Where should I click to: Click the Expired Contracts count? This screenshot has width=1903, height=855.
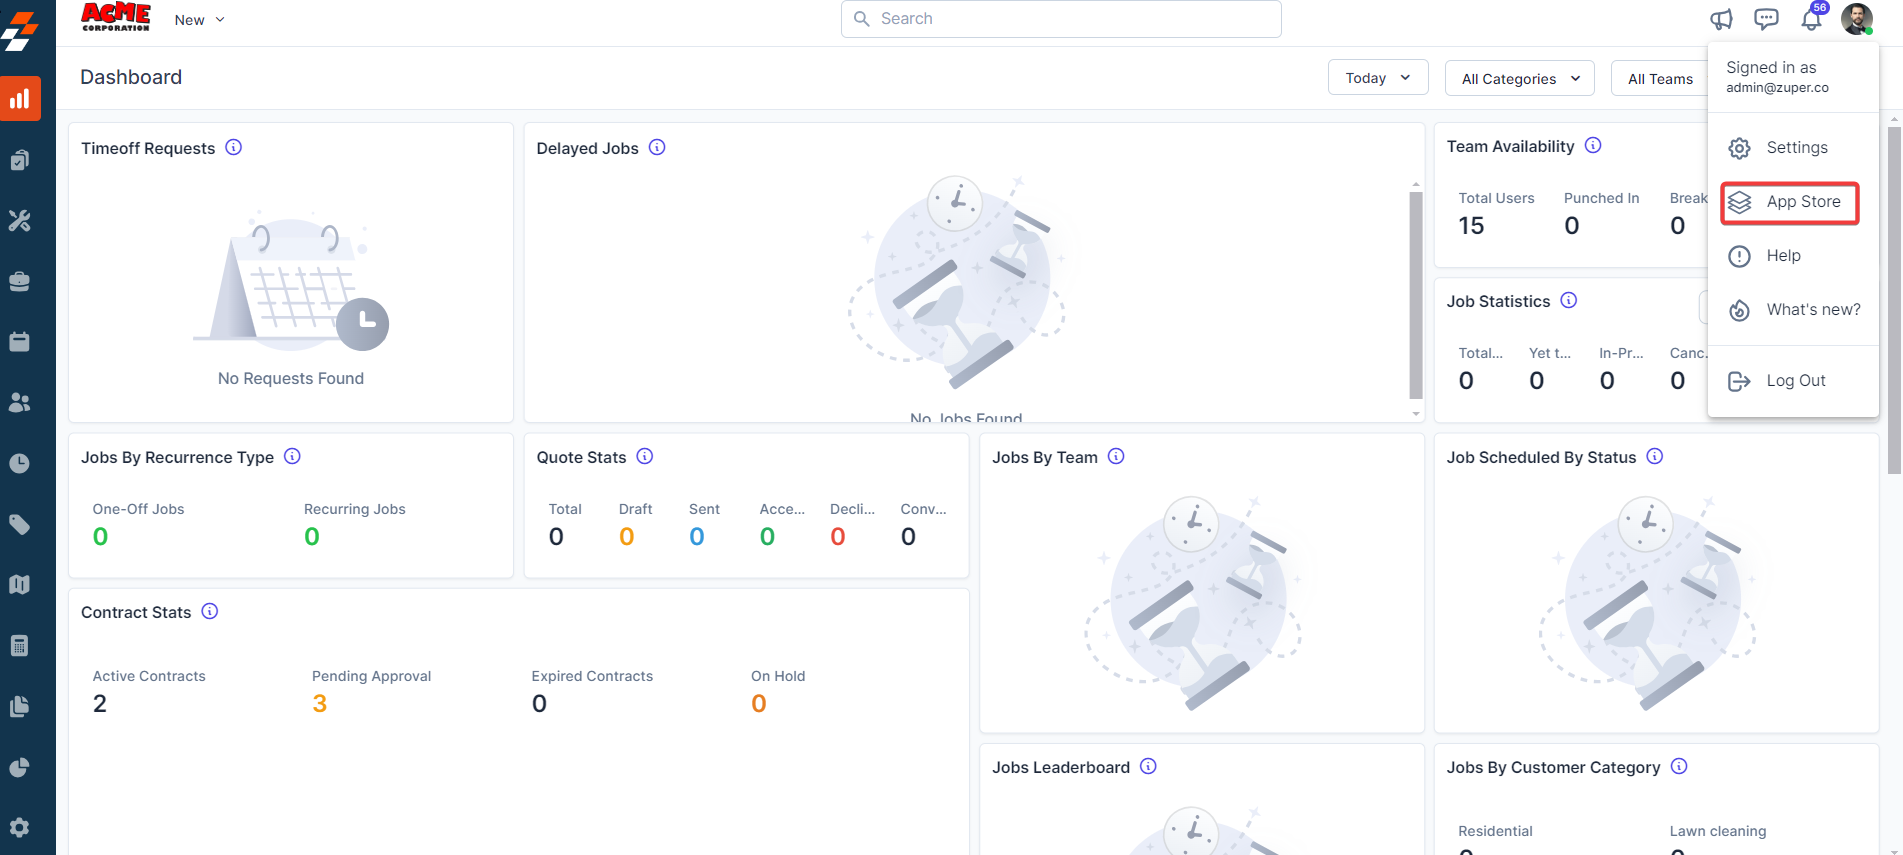(x=539, y=704)
